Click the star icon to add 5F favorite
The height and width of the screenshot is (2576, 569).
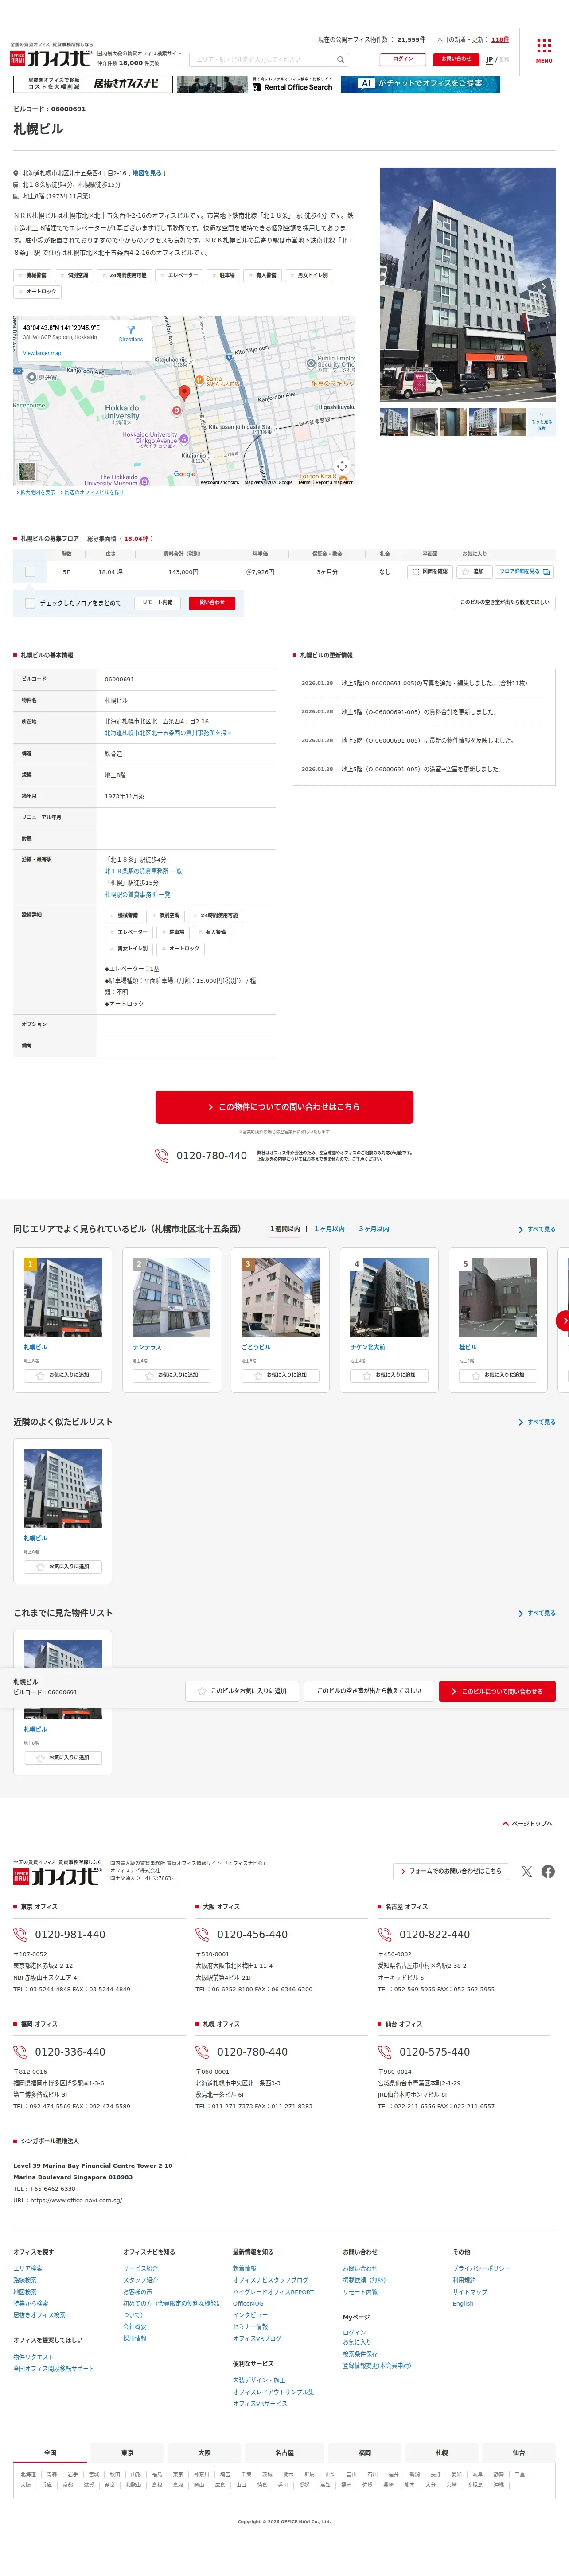tap(465, 572)
